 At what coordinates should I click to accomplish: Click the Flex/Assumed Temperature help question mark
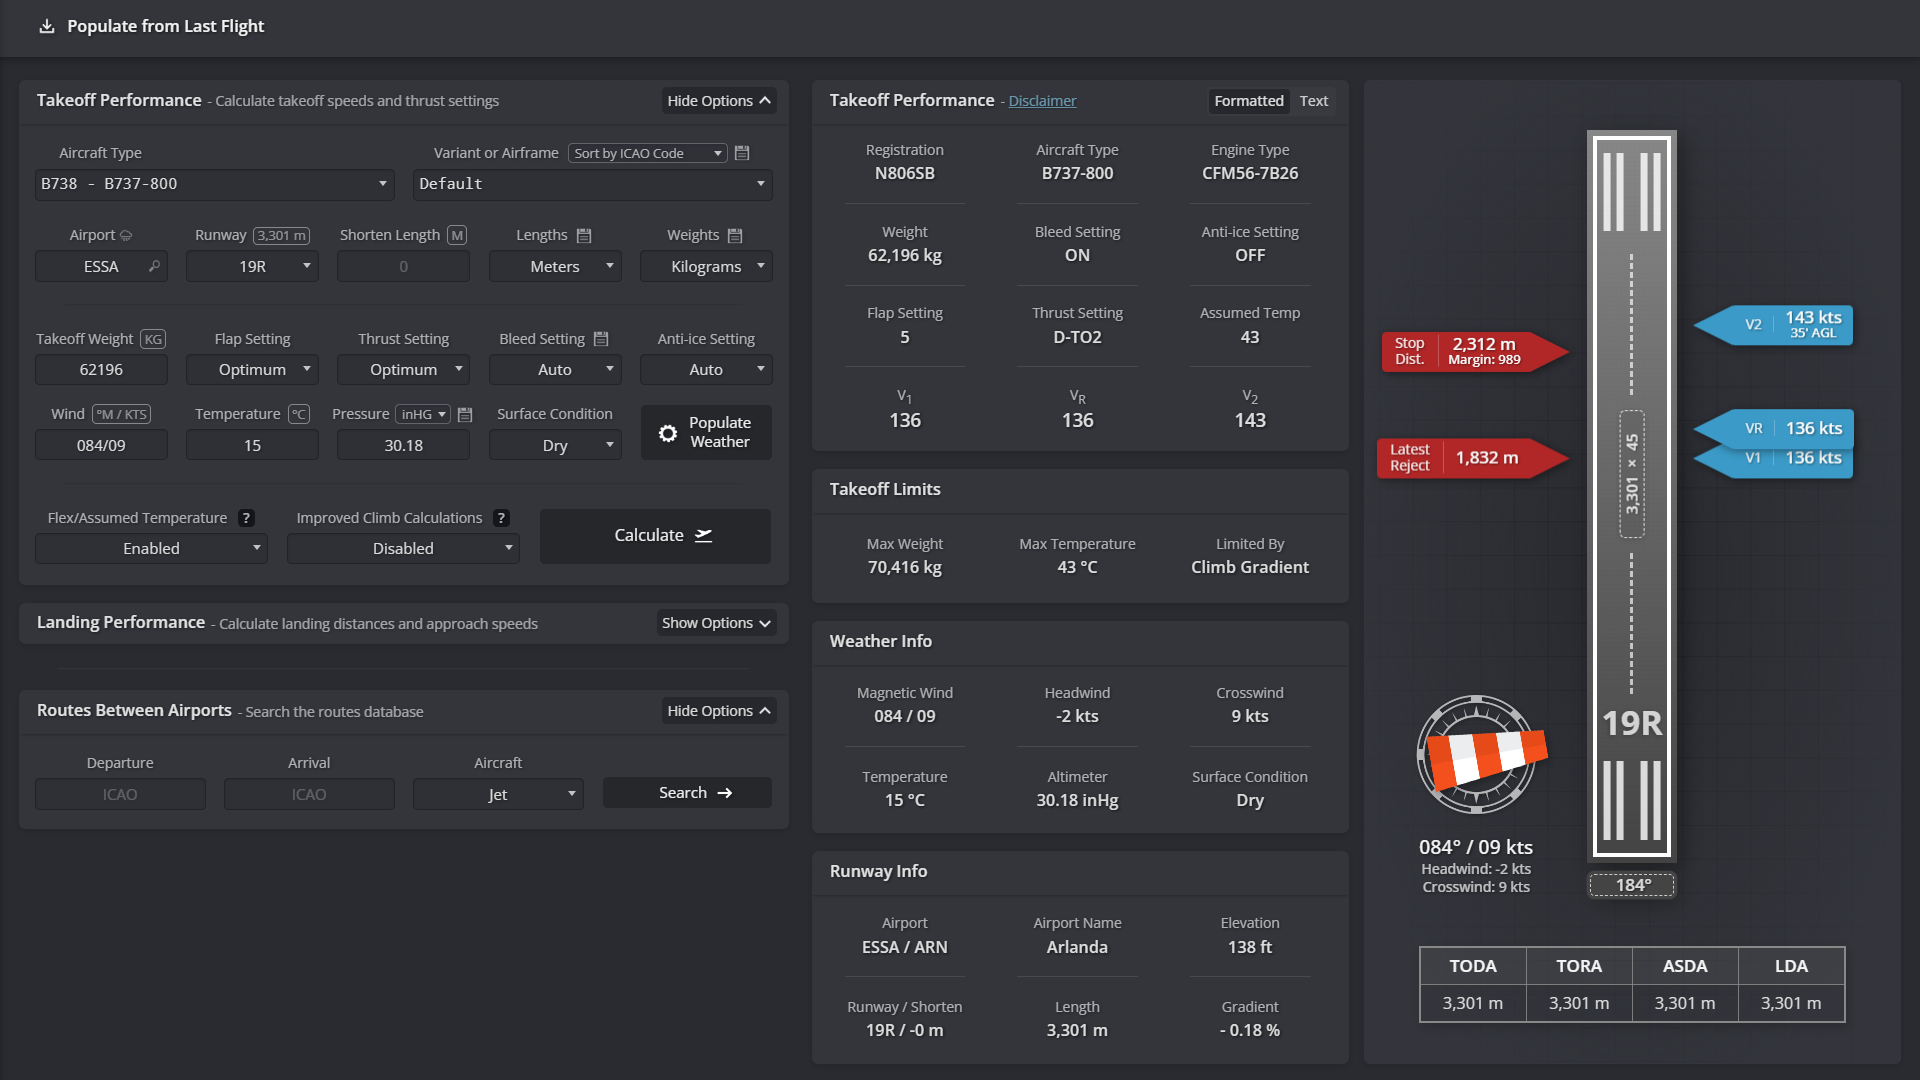click(246, 518)
